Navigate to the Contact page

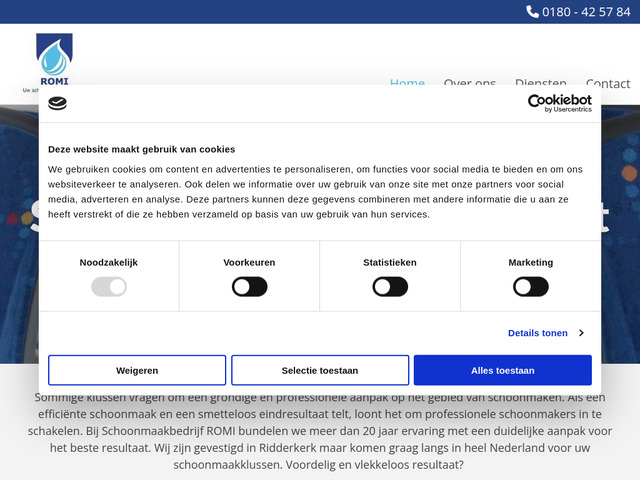pyautogui.click(x=607, y=84)
